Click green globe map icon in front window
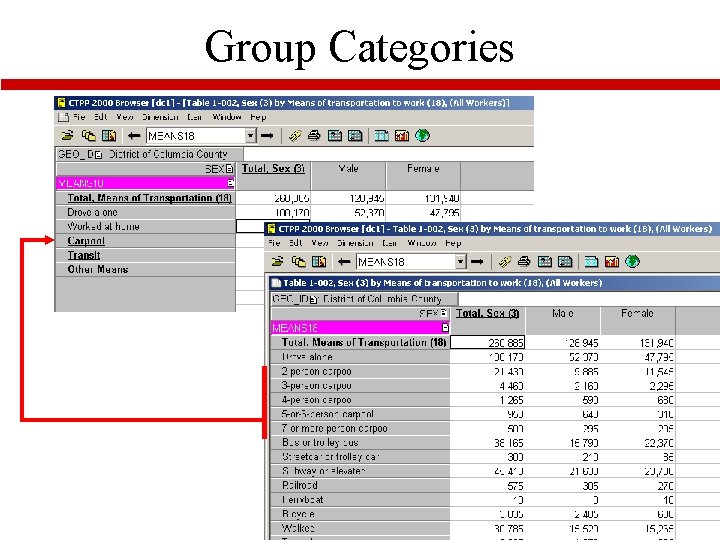This screenshot has width=720, height=540. [x=632, y=262]
